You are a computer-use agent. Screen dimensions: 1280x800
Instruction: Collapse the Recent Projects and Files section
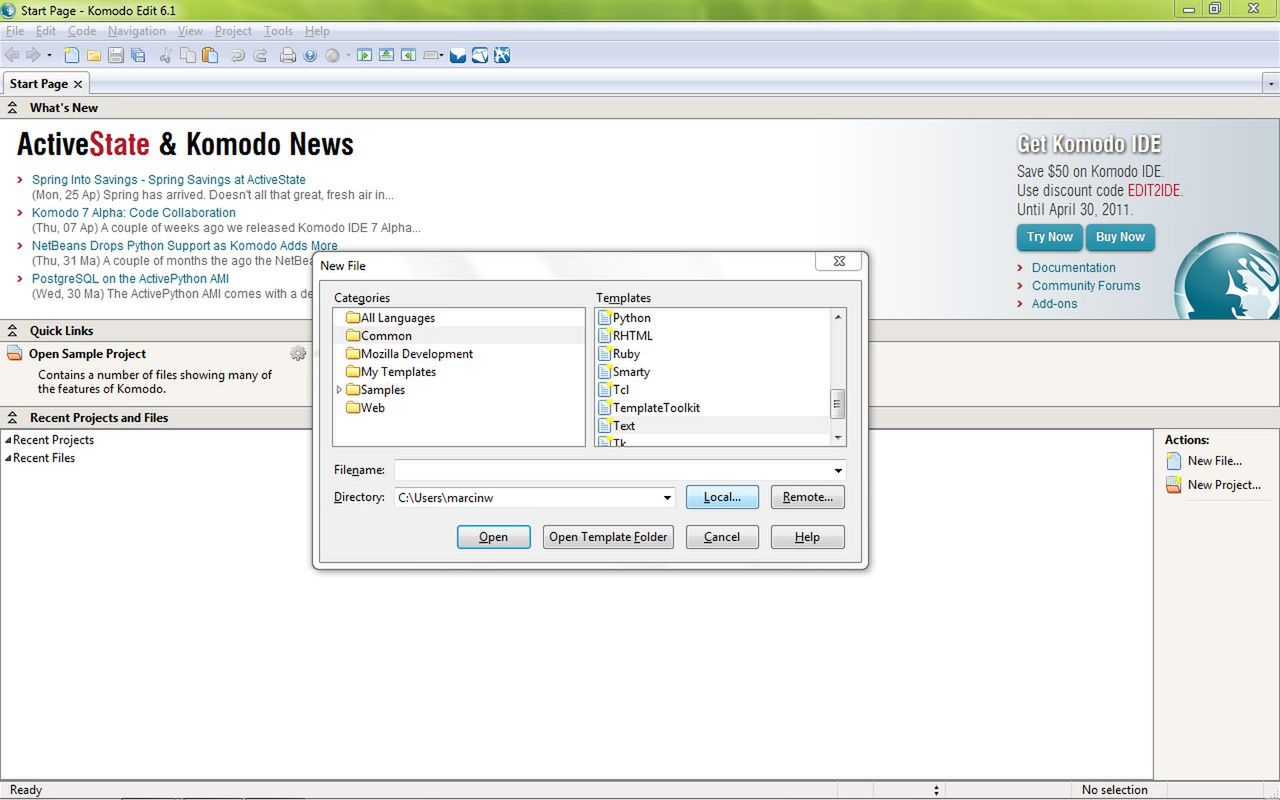tap(13, 417)
